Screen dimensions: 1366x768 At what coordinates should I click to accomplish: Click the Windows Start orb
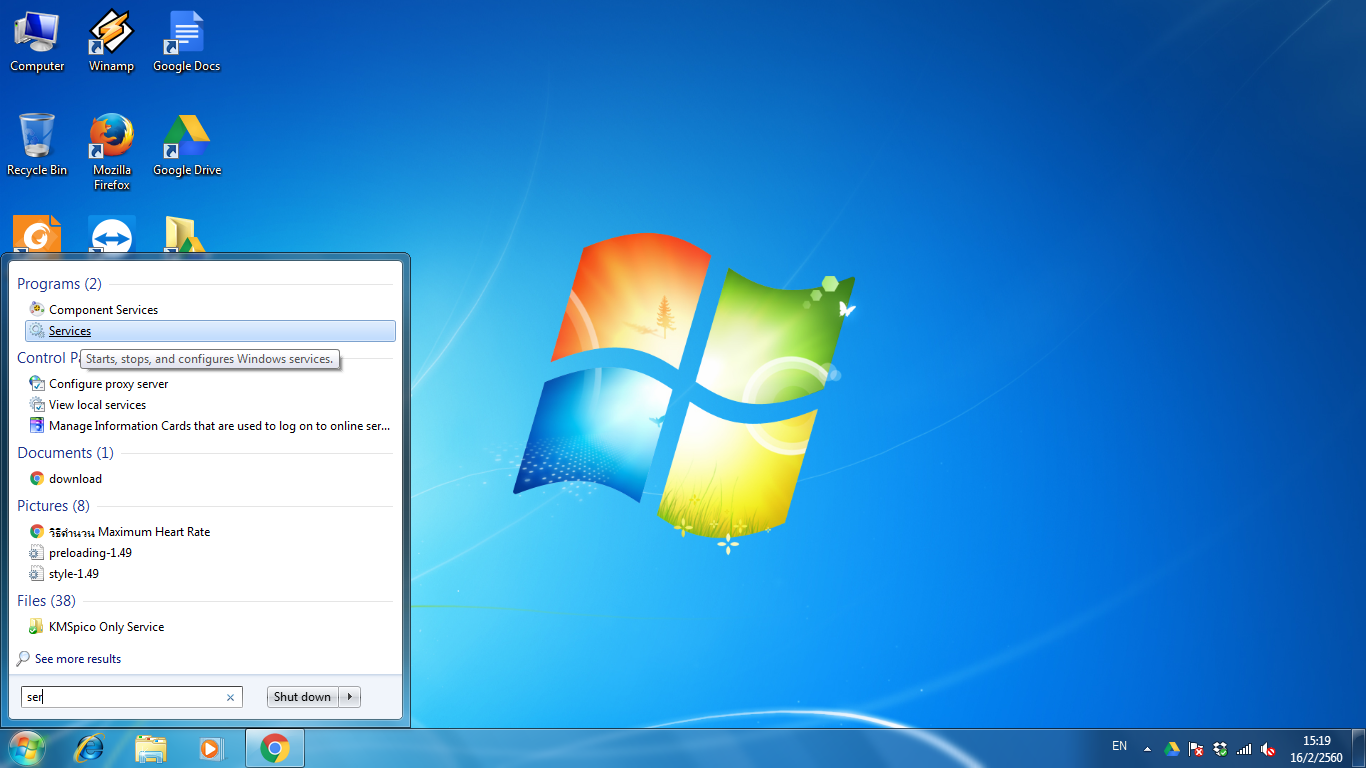coord(27,748)
